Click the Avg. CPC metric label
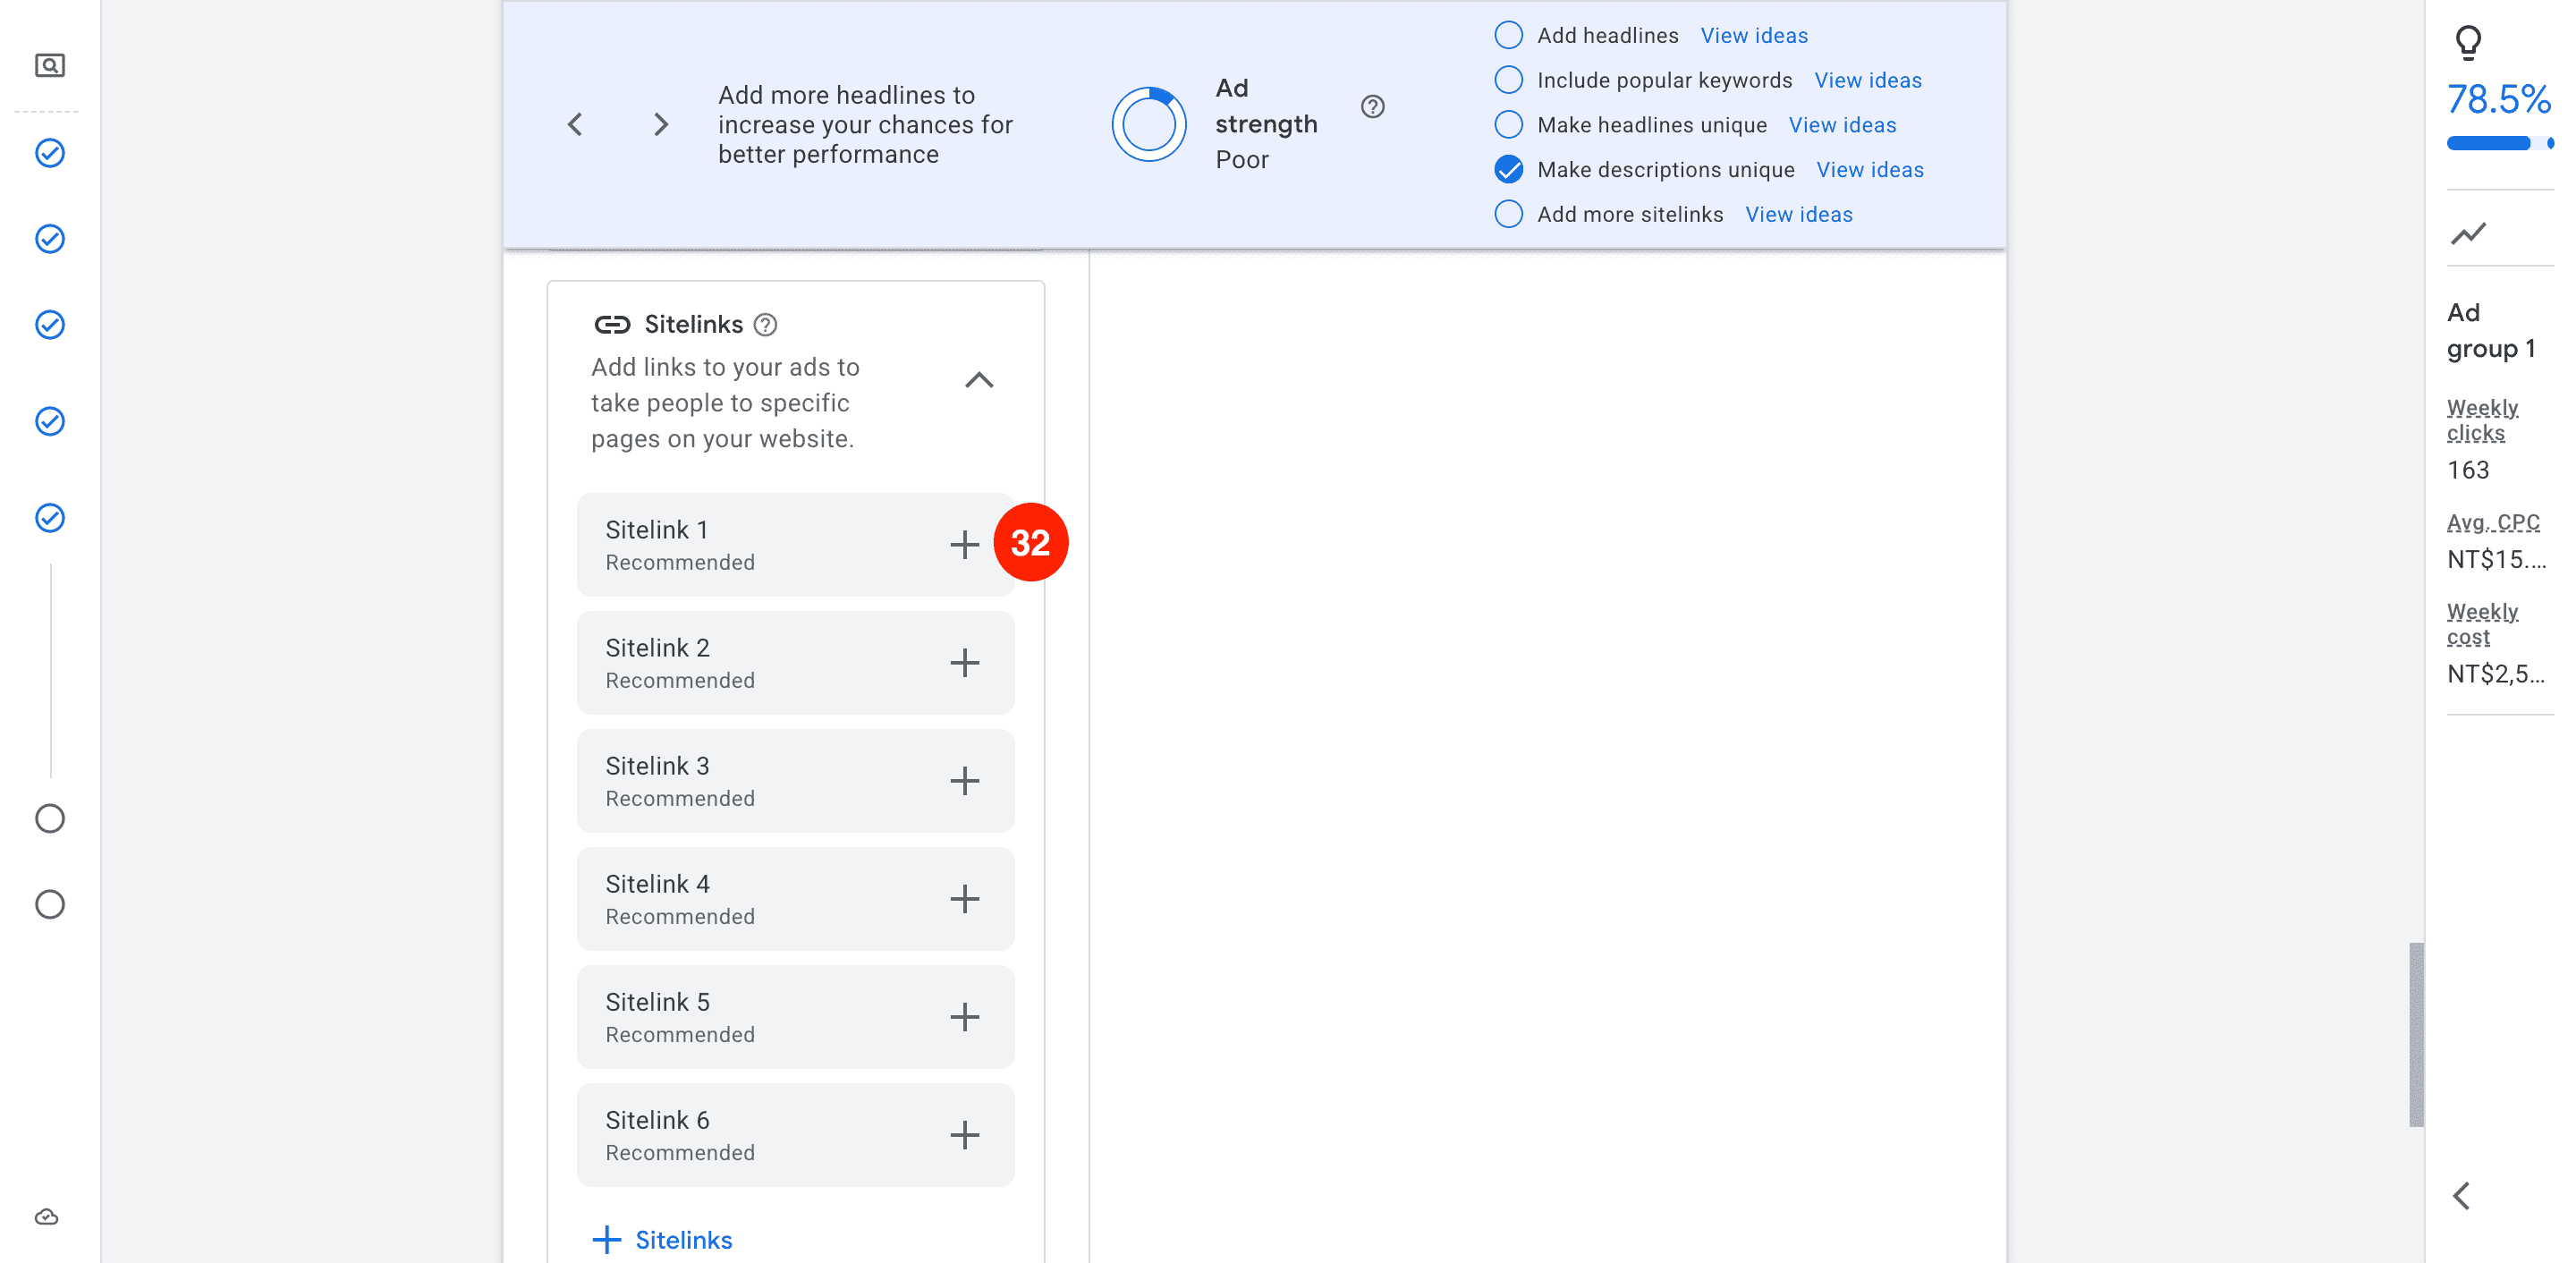2576x1263 pixels. 2493,522
